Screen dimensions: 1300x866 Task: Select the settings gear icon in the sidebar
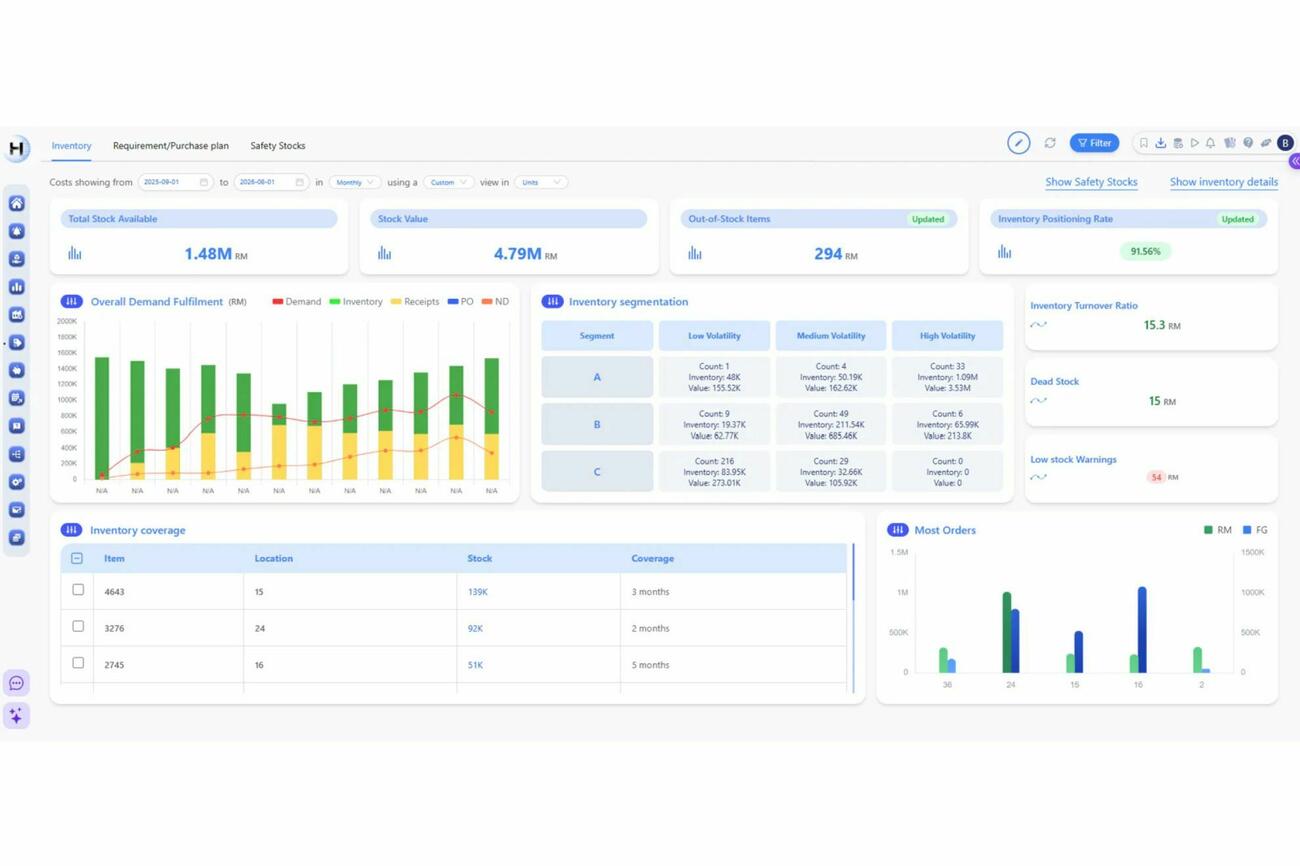[x=16, y=481]
